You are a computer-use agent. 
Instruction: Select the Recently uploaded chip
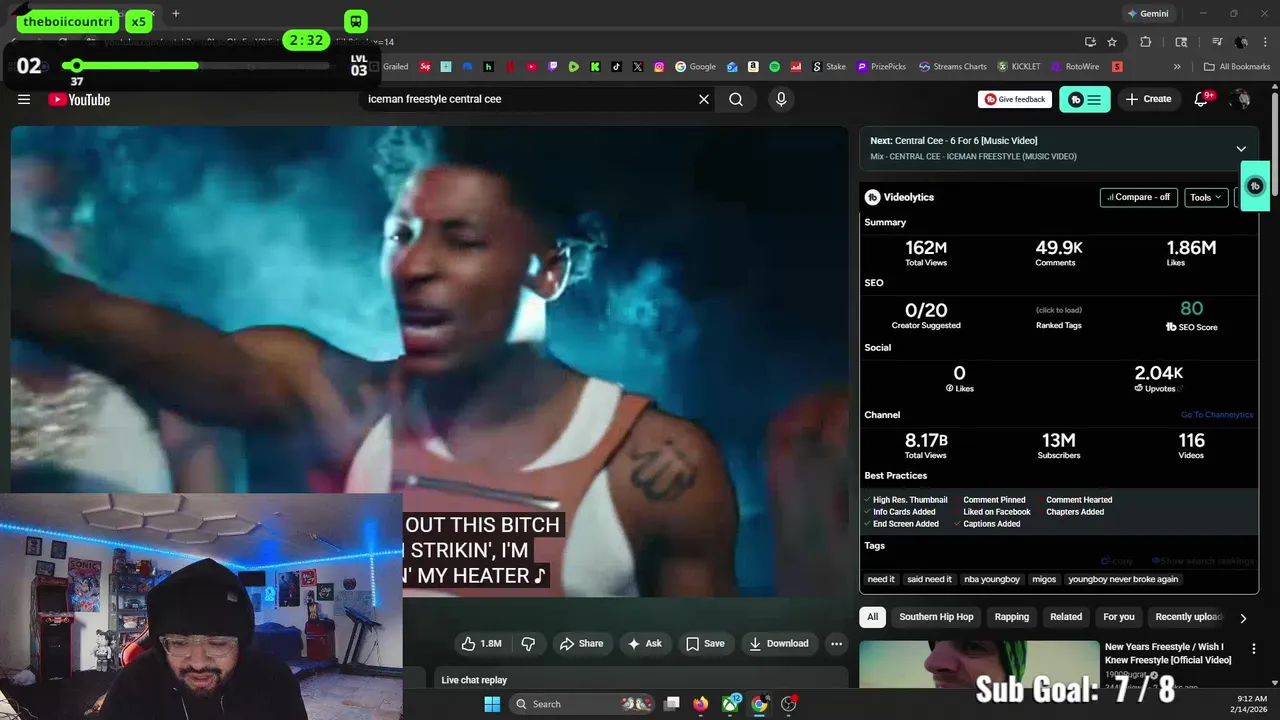[1189, 617]
